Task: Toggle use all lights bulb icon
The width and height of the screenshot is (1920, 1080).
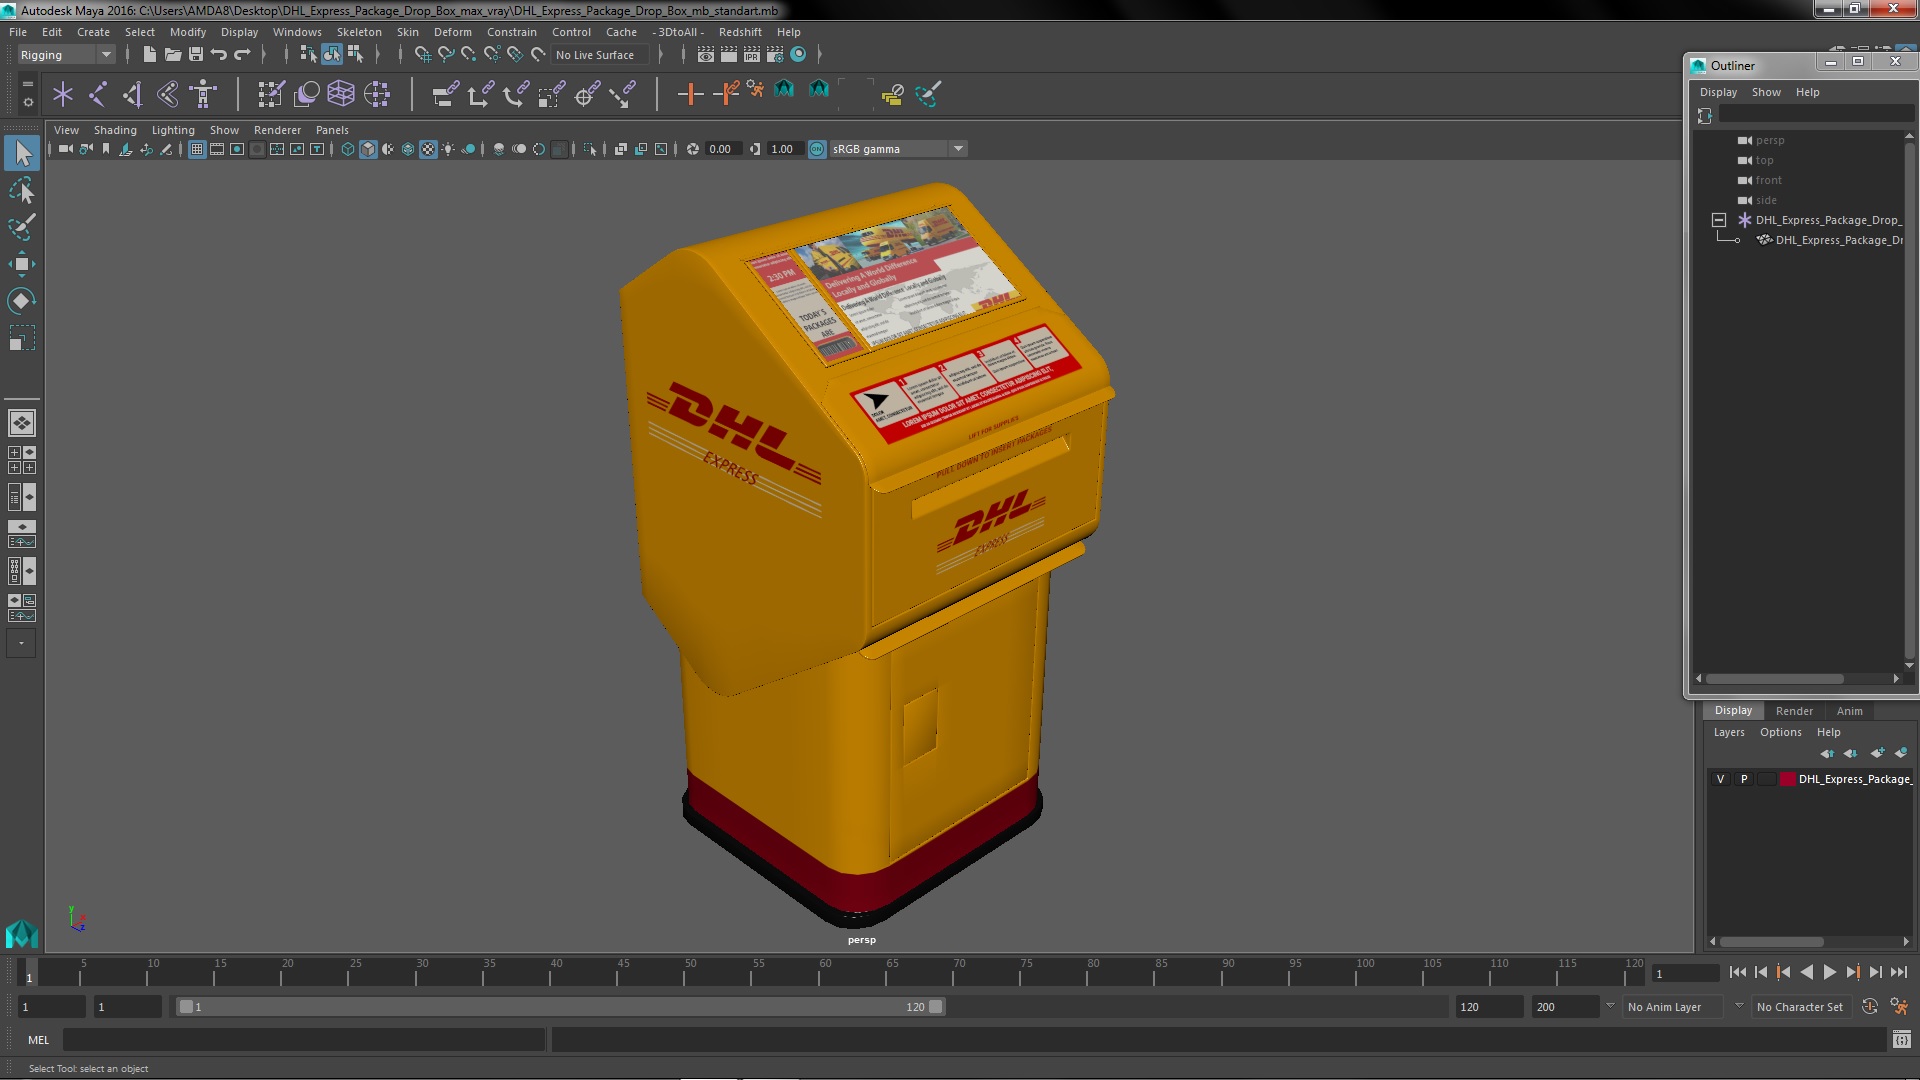Action: [448, 149]
